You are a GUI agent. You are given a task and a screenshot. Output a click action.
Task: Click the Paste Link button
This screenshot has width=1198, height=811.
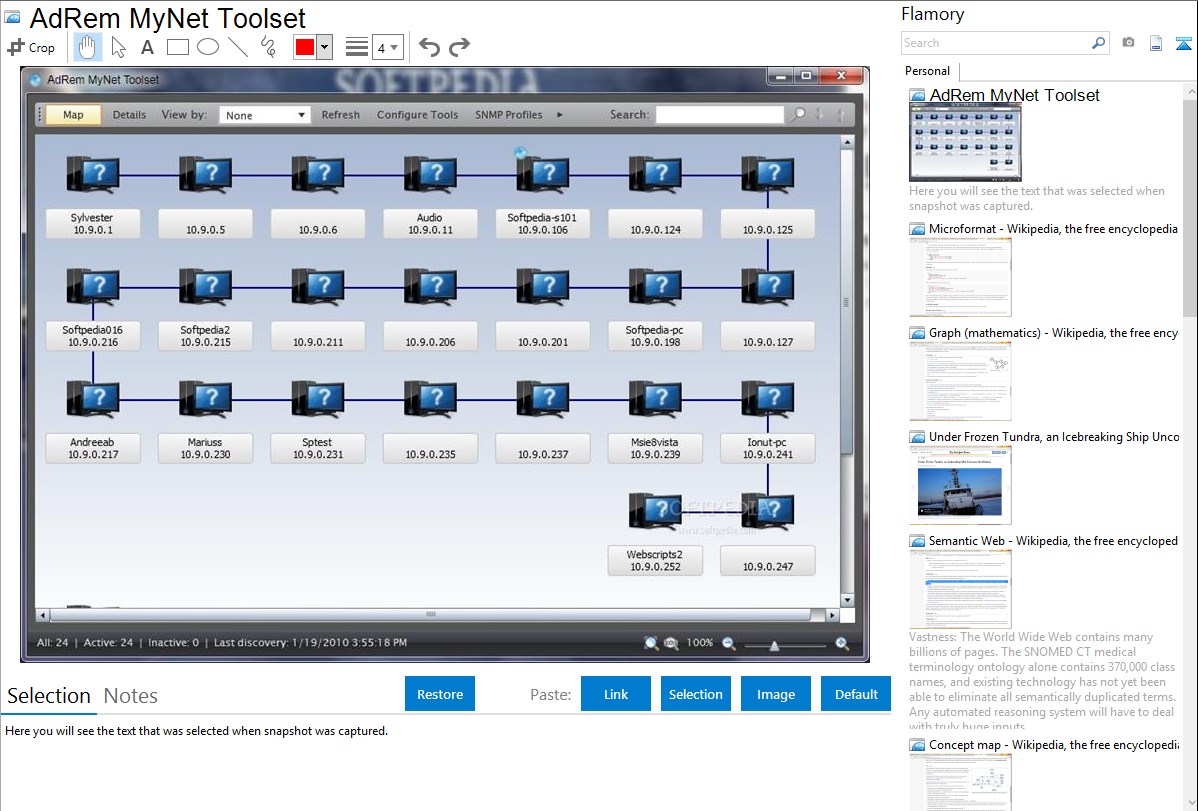point(616,694)
